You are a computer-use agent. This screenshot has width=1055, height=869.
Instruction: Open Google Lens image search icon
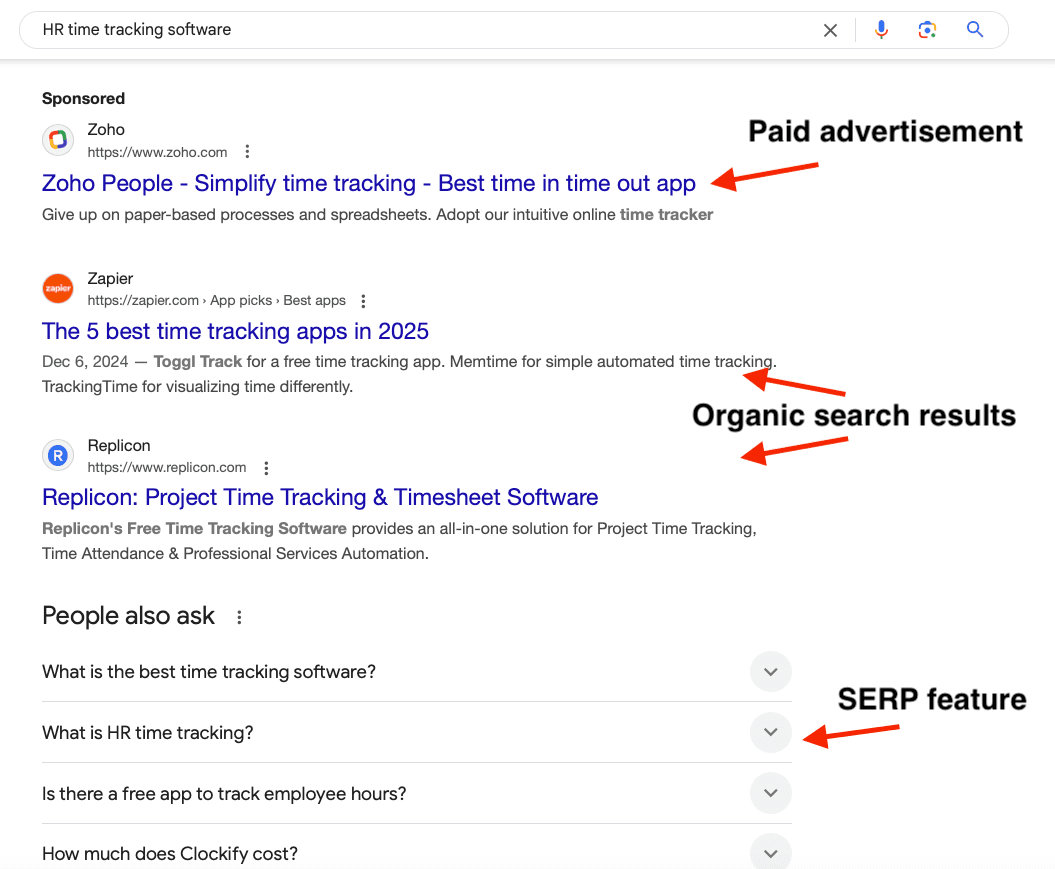pyautogui.click(x=927, y=30)
